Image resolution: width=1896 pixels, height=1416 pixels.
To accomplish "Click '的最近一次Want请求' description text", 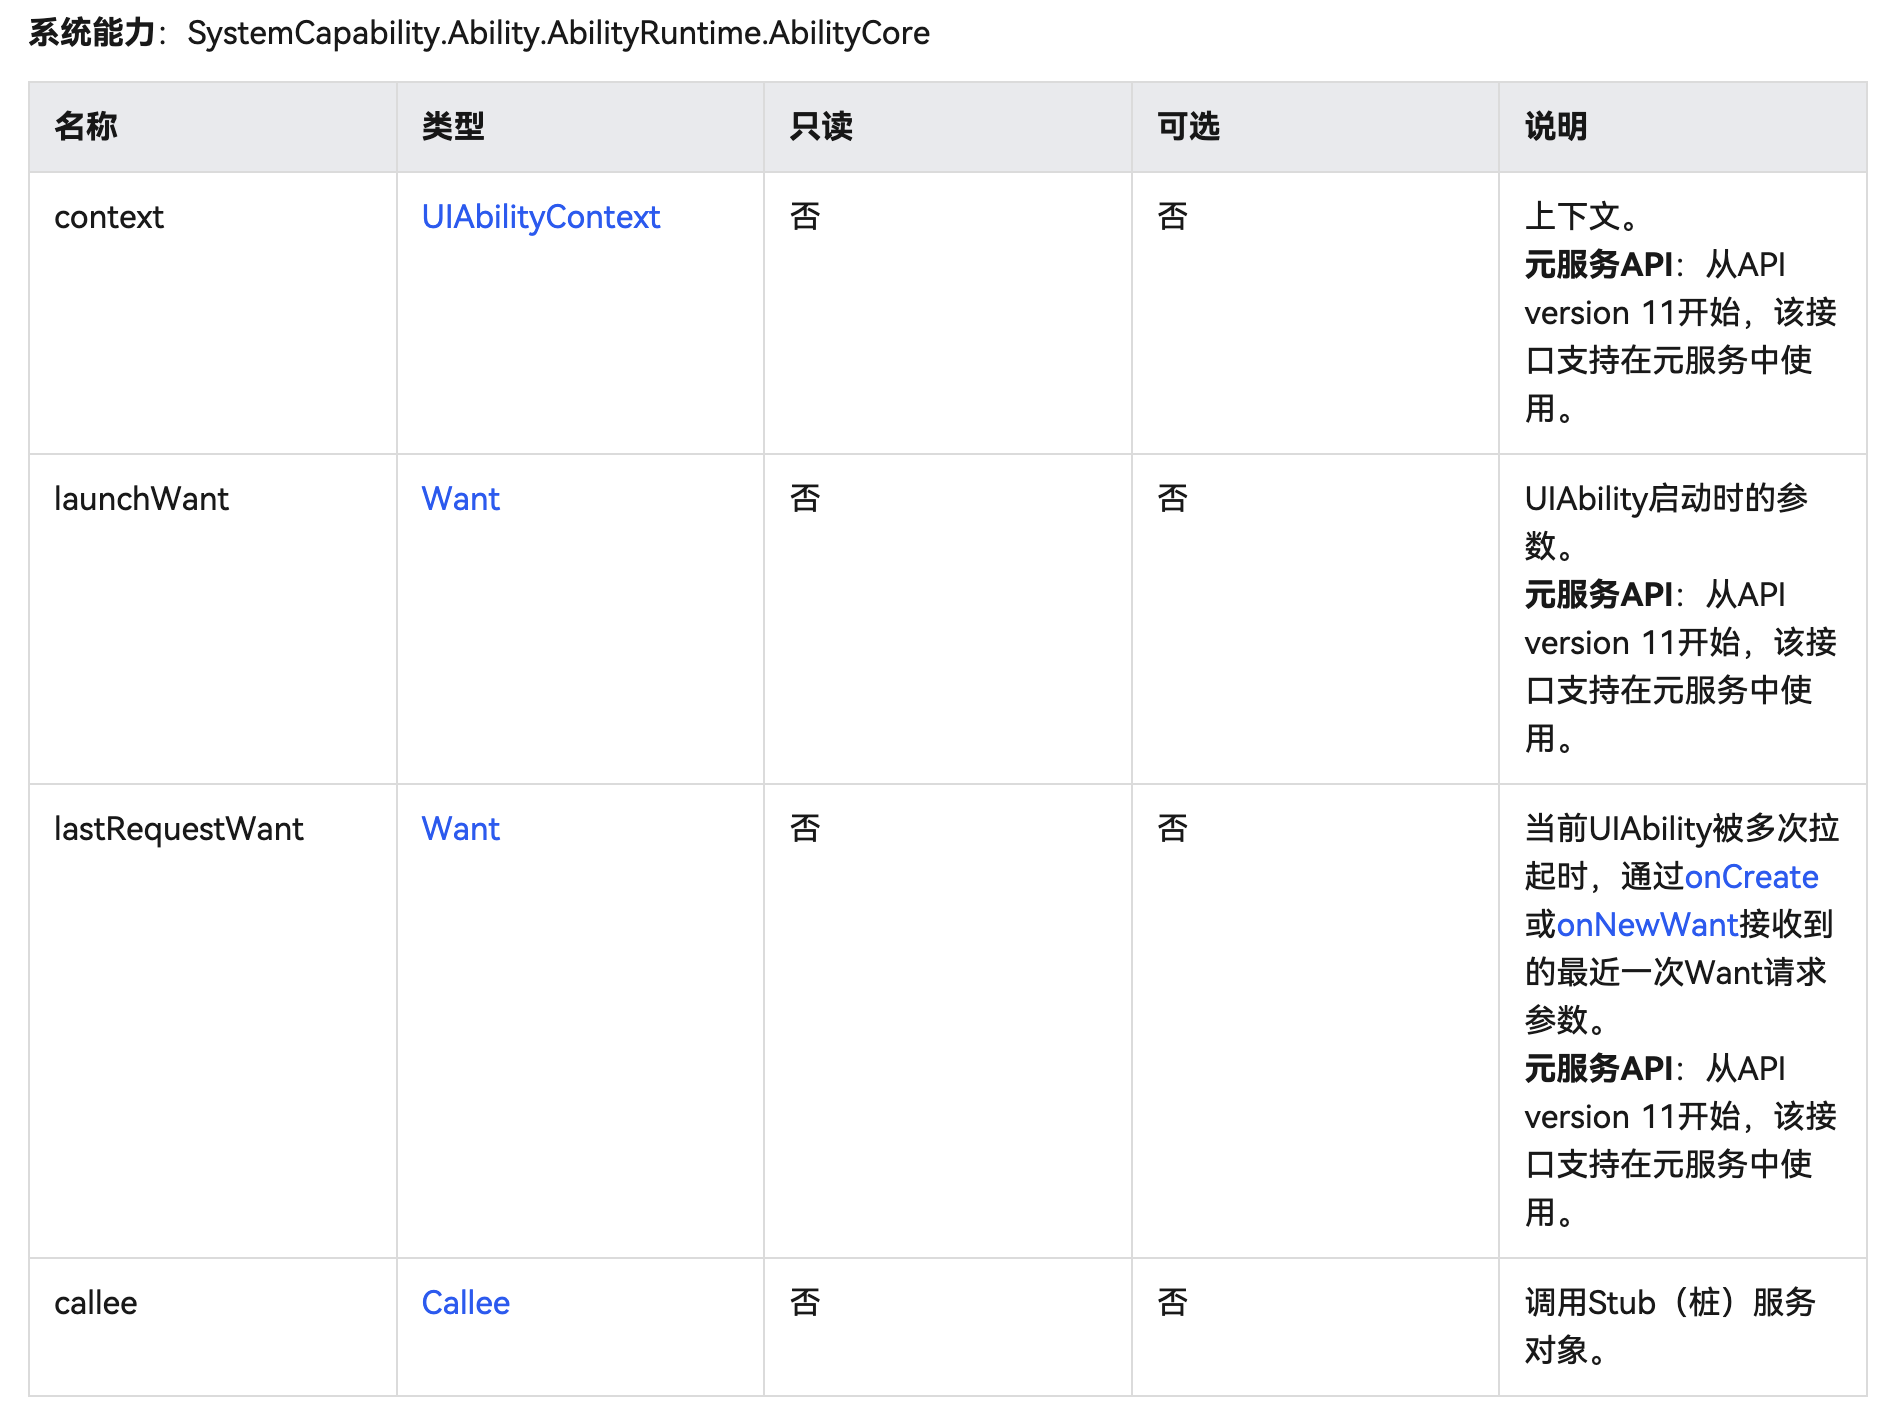I will 1675,973.
